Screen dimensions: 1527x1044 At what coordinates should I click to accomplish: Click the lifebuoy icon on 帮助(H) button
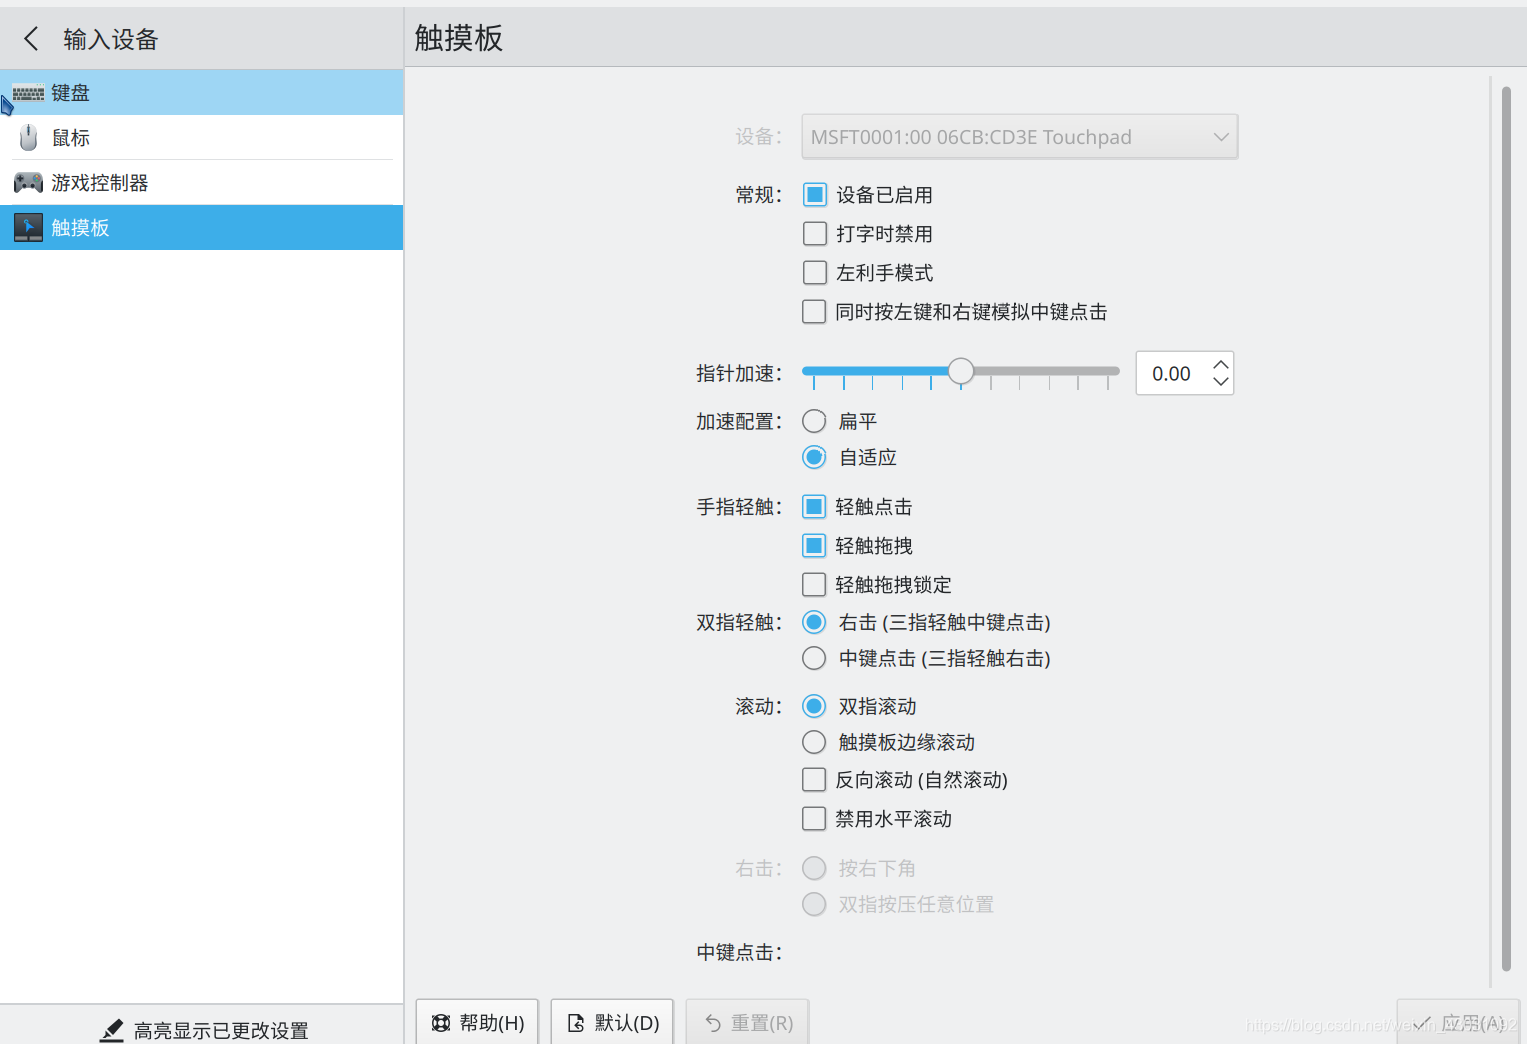[x=441, y=1023]
